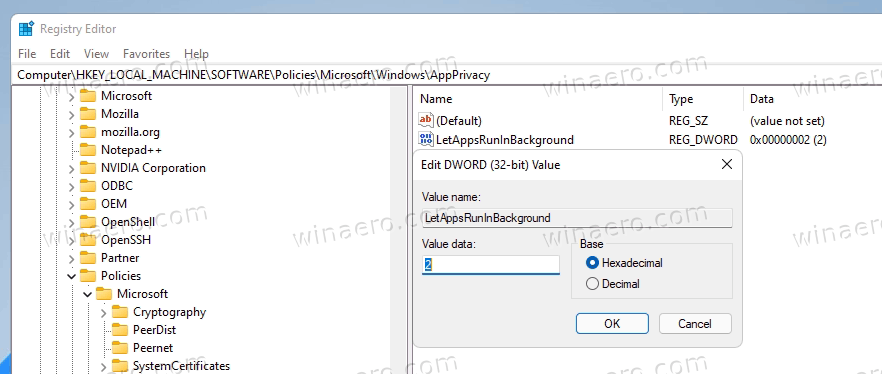Select the OpenSSH folder icon
The image size is (882, 374).
pos(87,240)
